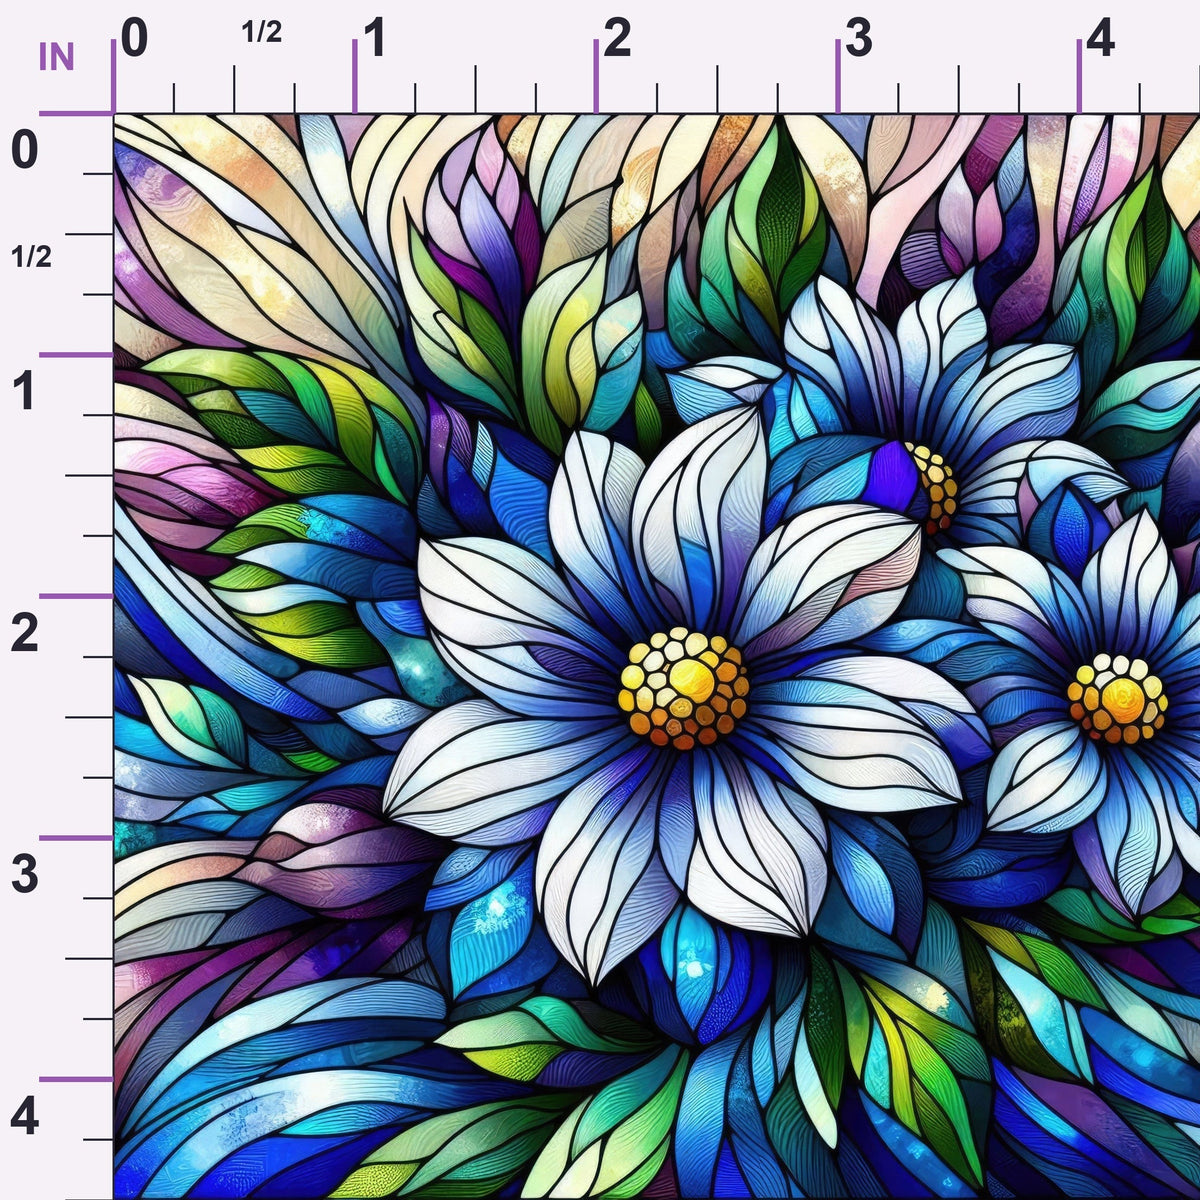Viewport: 1200px width, 1200px height.
Task: Click the "0" on the top ruler
Action: [135, 39]
